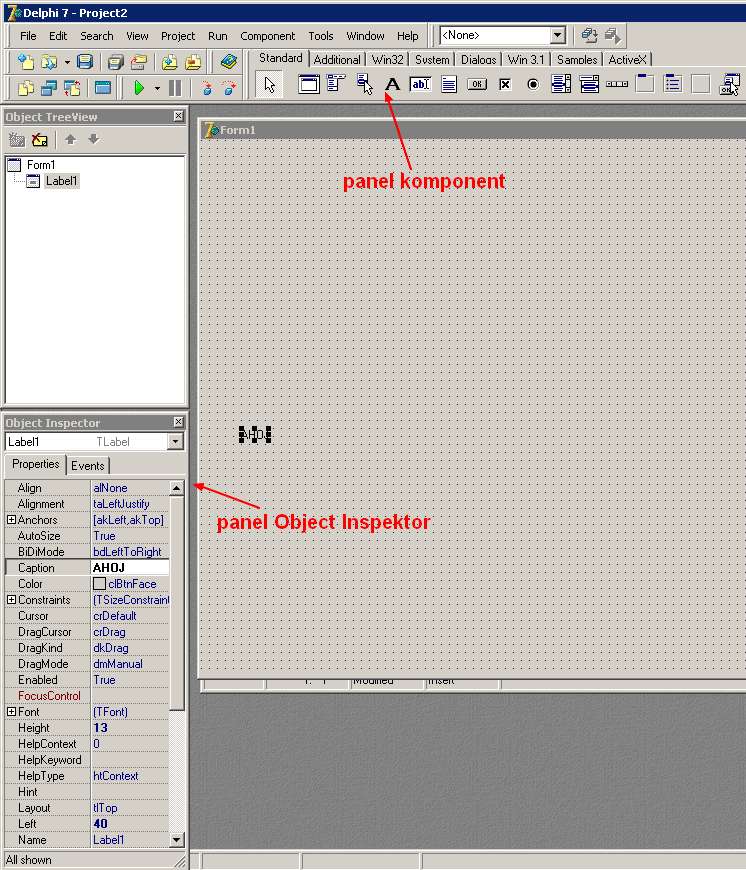Select Form1 in the Object TreeView

point(41,165)
